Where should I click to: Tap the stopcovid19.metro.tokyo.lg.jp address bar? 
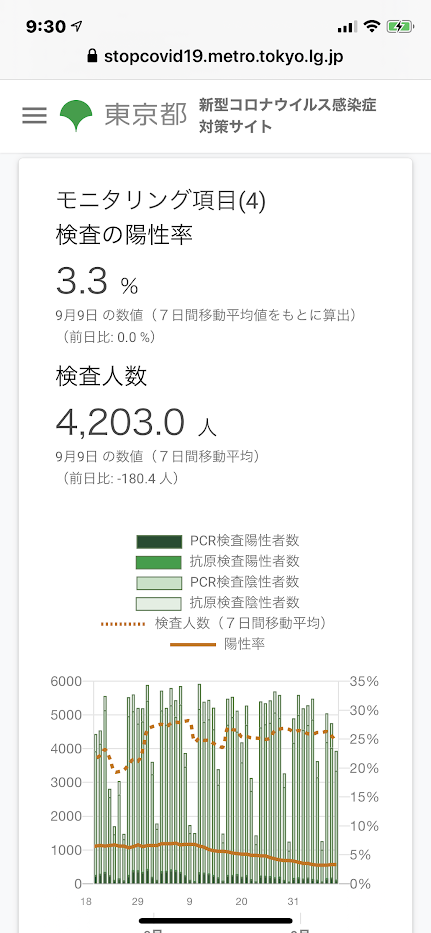pyautogui.click(x=216, y=57)
